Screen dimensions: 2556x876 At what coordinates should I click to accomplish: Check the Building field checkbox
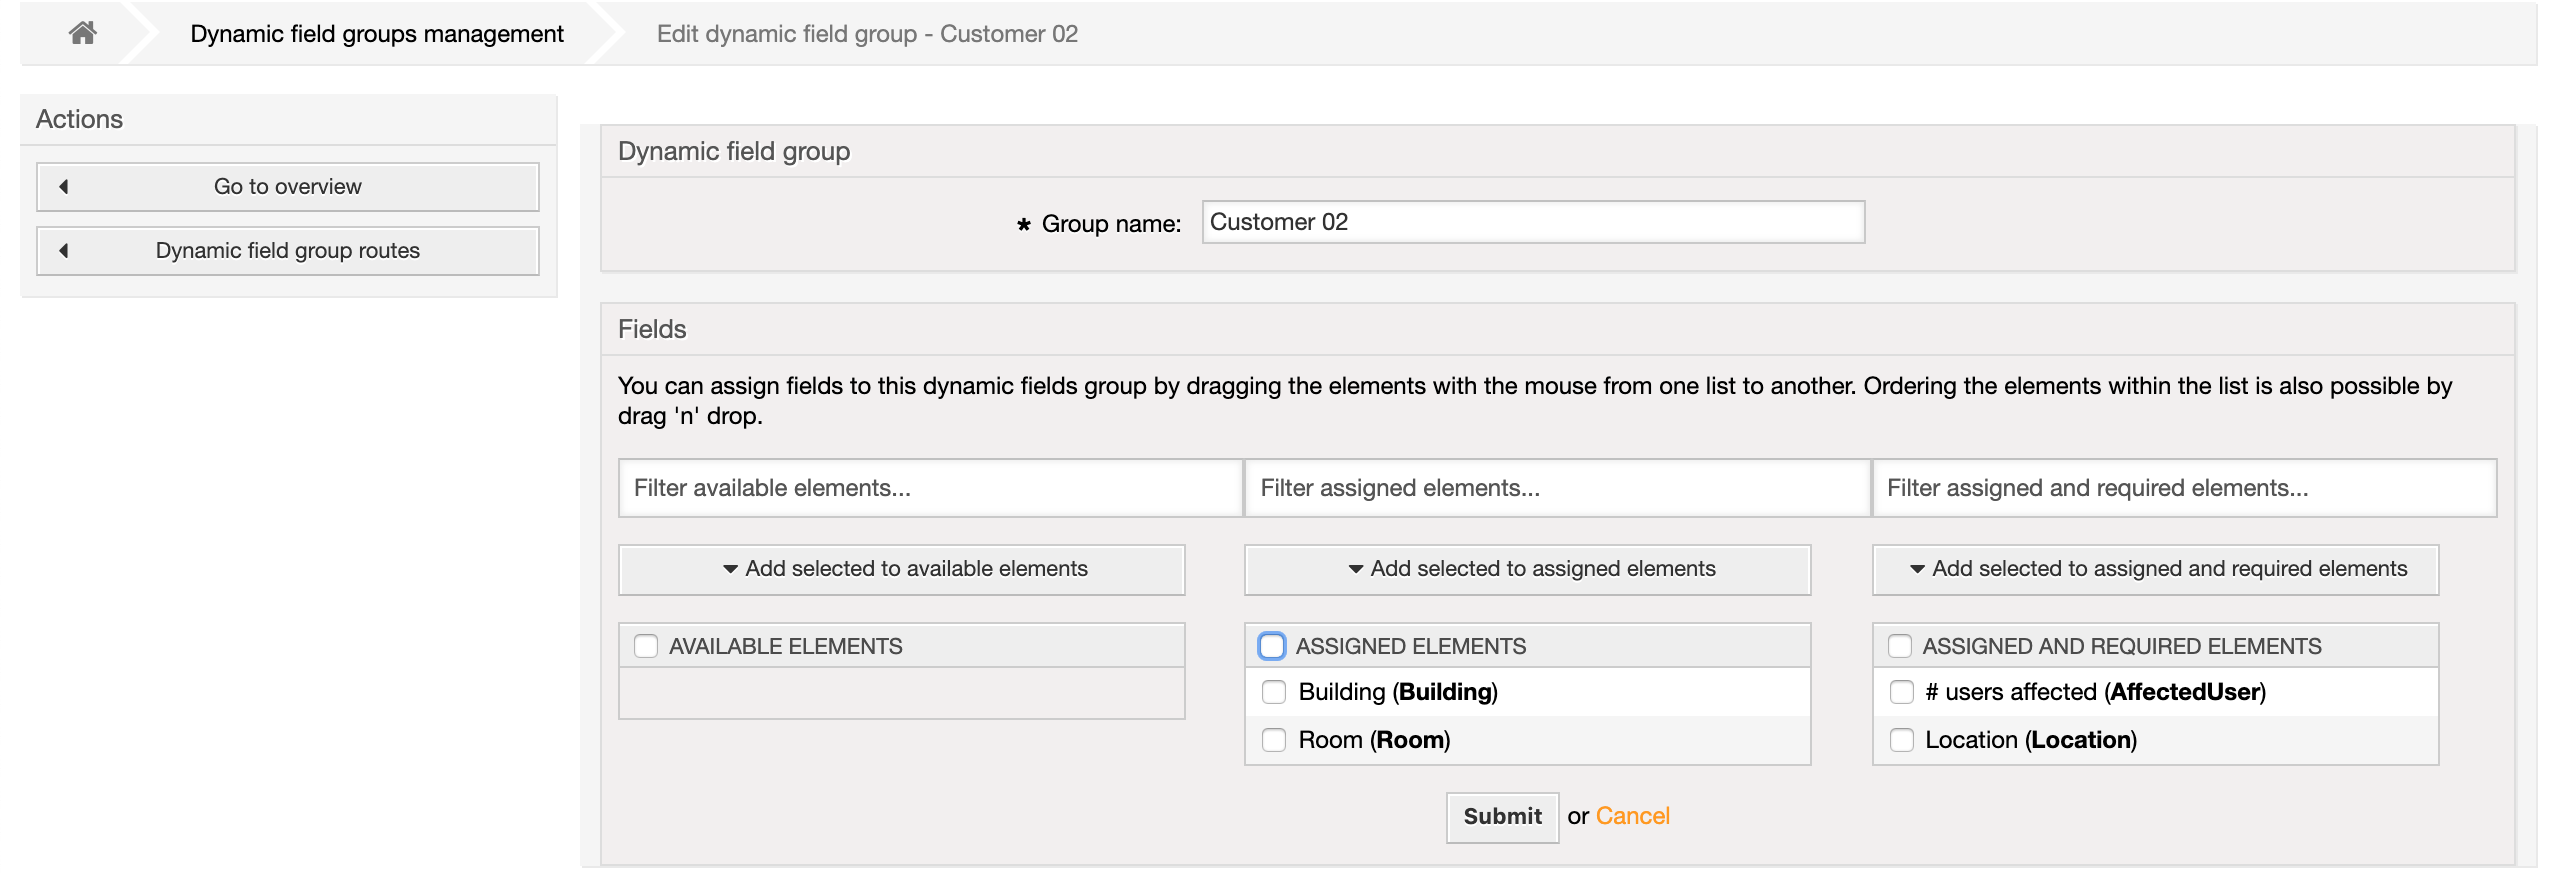click(1273, 692)
